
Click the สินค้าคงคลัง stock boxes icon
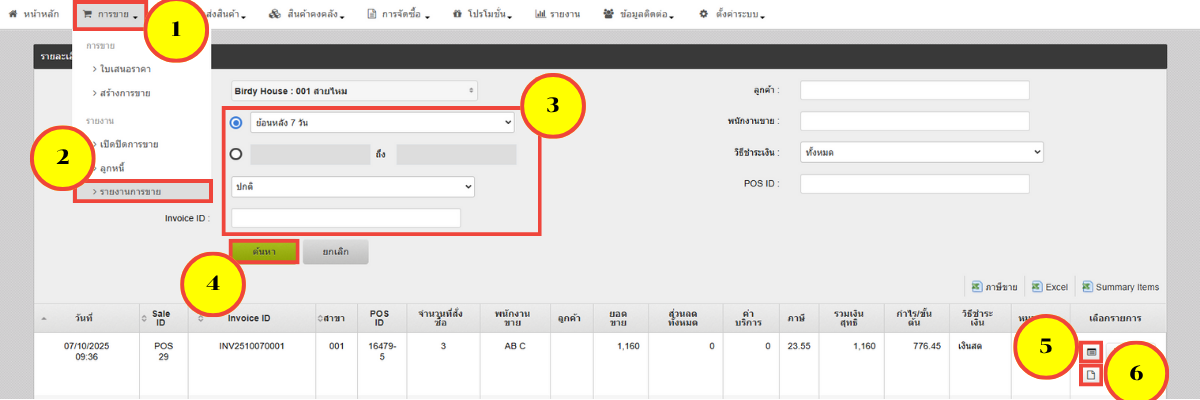275,15
